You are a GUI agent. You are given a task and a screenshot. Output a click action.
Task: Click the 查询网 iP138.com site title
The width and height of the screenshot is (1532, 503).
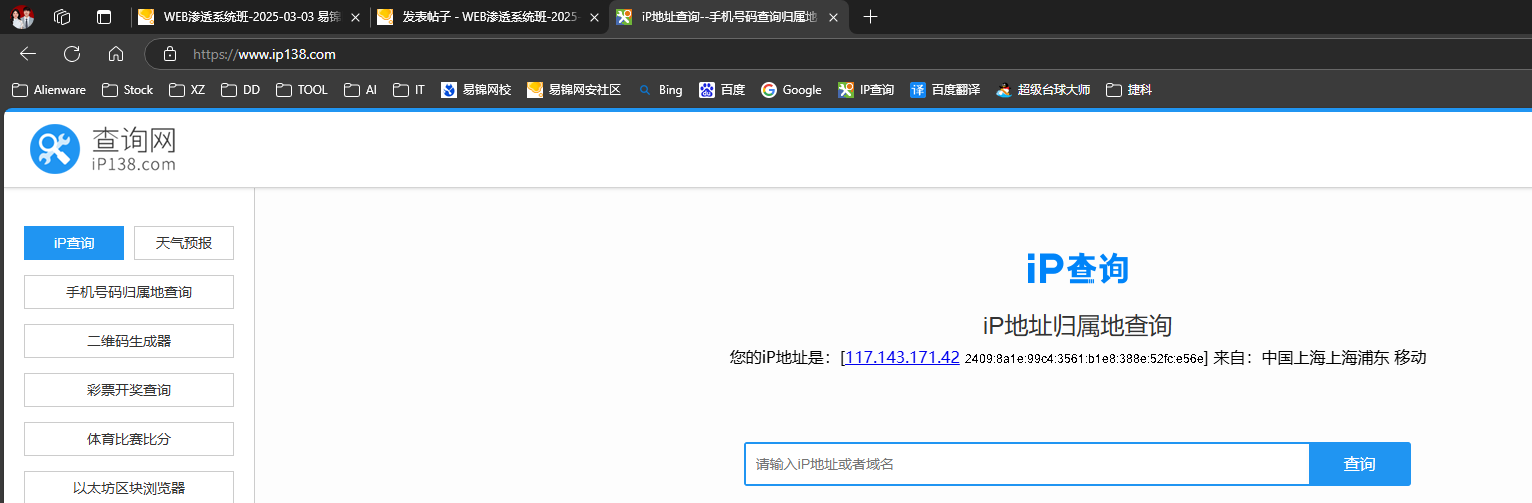[x=134, y=149]
